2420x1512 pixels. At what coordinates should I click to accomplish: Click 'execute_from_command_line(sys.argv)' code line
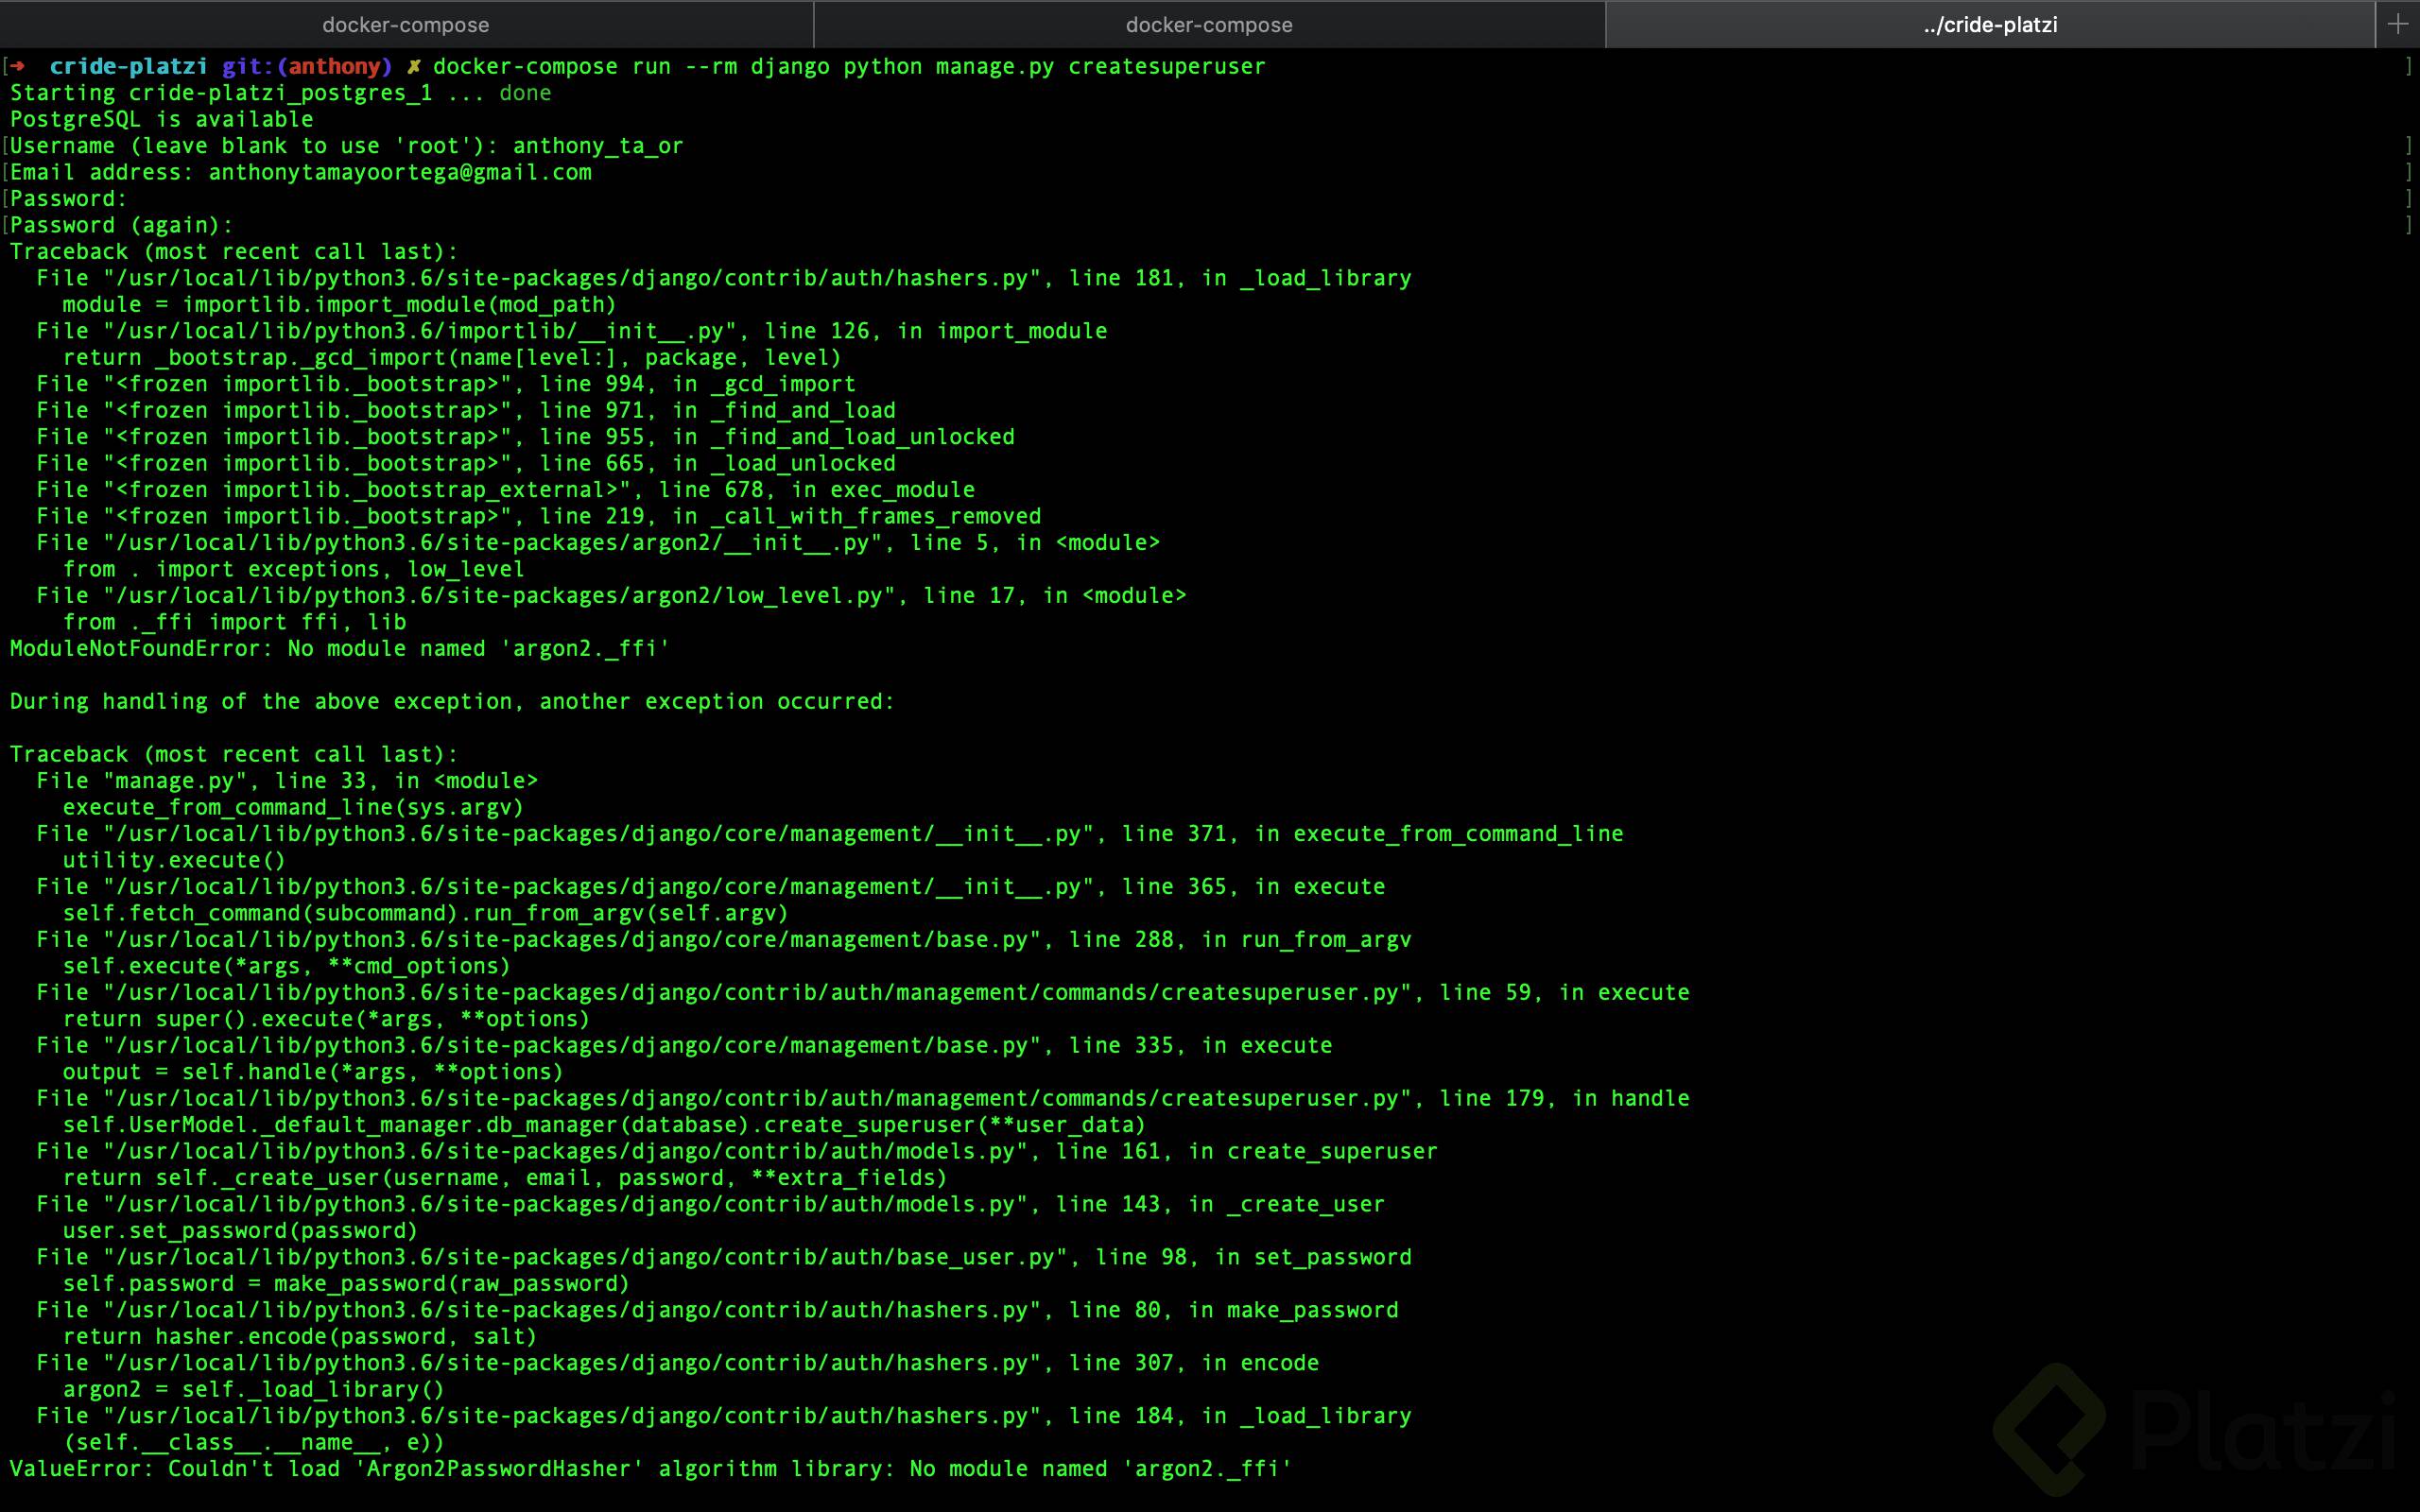(293, 808)
